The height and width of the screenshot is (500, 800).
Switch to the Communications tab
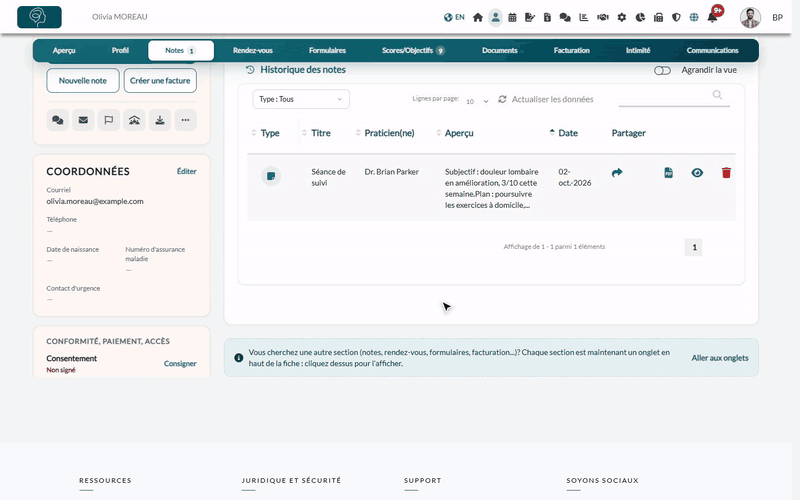[712, 51]
